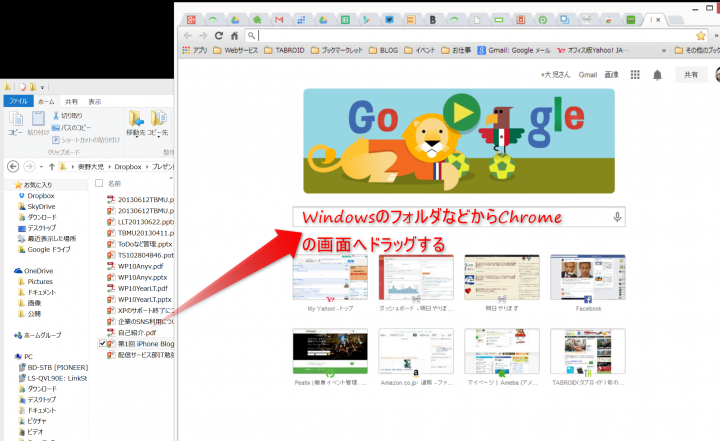Switch to the 表示 ribbon tab in Explorer
The image size is (720, 441).
pyautogui.click(x=95, y=102)
